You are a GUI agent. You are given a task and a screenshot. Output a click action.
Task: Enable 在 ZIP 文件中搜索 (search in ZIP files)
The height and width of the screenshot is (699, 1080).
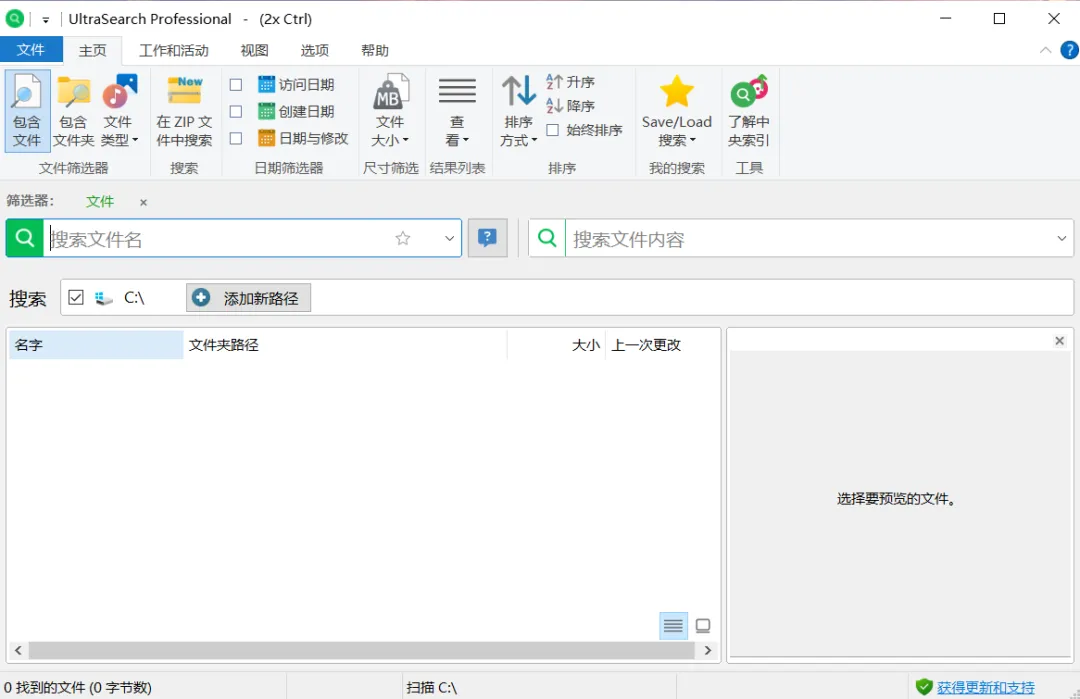click(184, 111)
